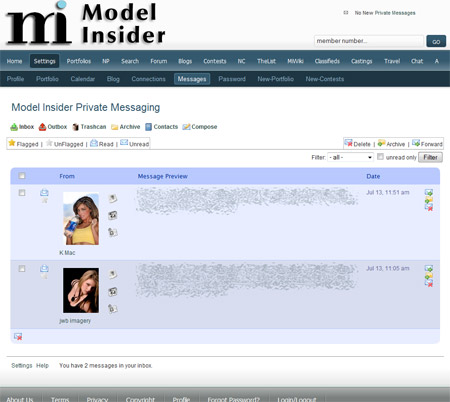Image resolution: width=450 pixels, height=402 pixels.
Task: Sort messages by the Date column header
Action: pyautogui.click(x=373, y=176)
